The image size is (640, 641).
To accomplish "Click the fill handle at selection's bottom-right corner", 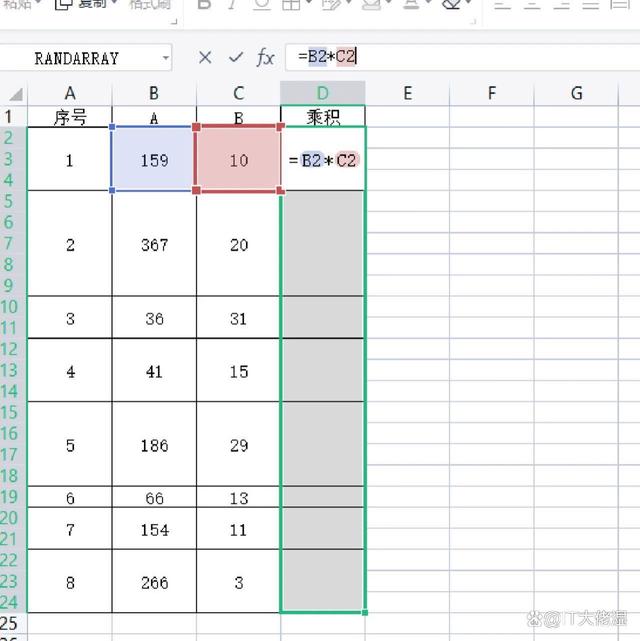I will [365, 612].
